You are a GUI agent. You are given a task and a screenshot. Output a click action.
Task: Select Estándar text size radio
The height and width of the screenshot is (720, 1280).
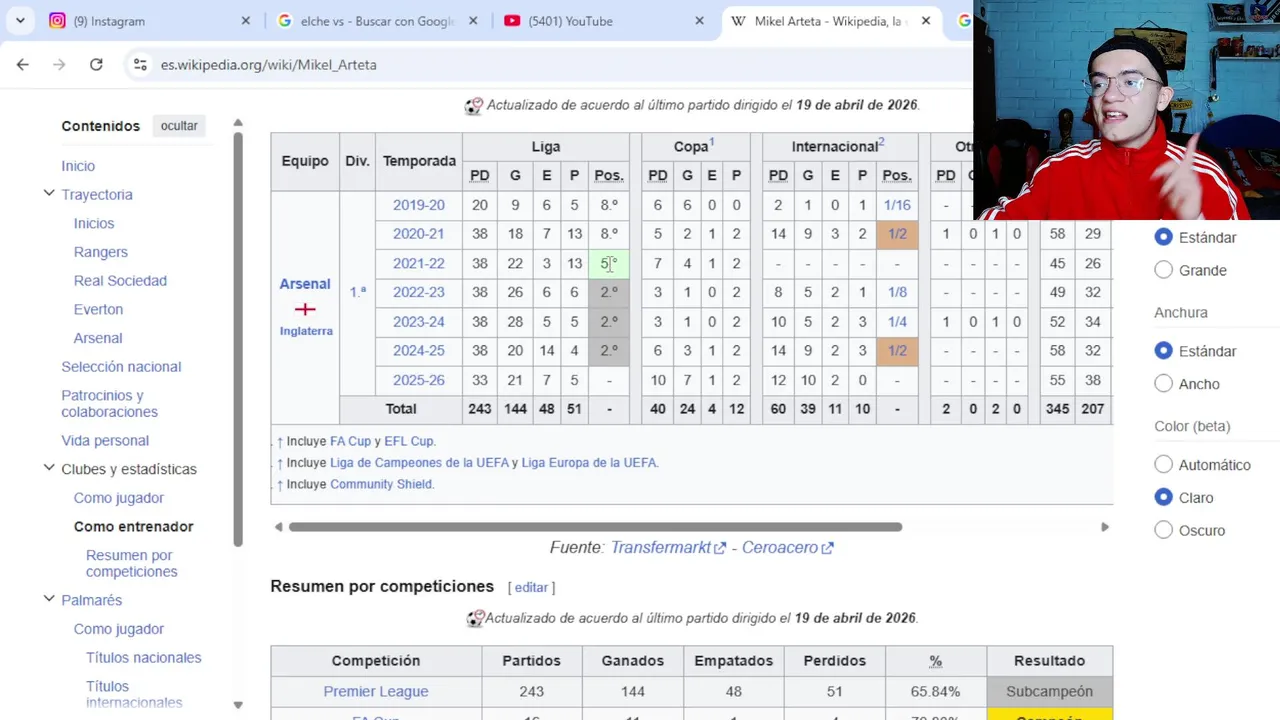(x=1163, y=237)
